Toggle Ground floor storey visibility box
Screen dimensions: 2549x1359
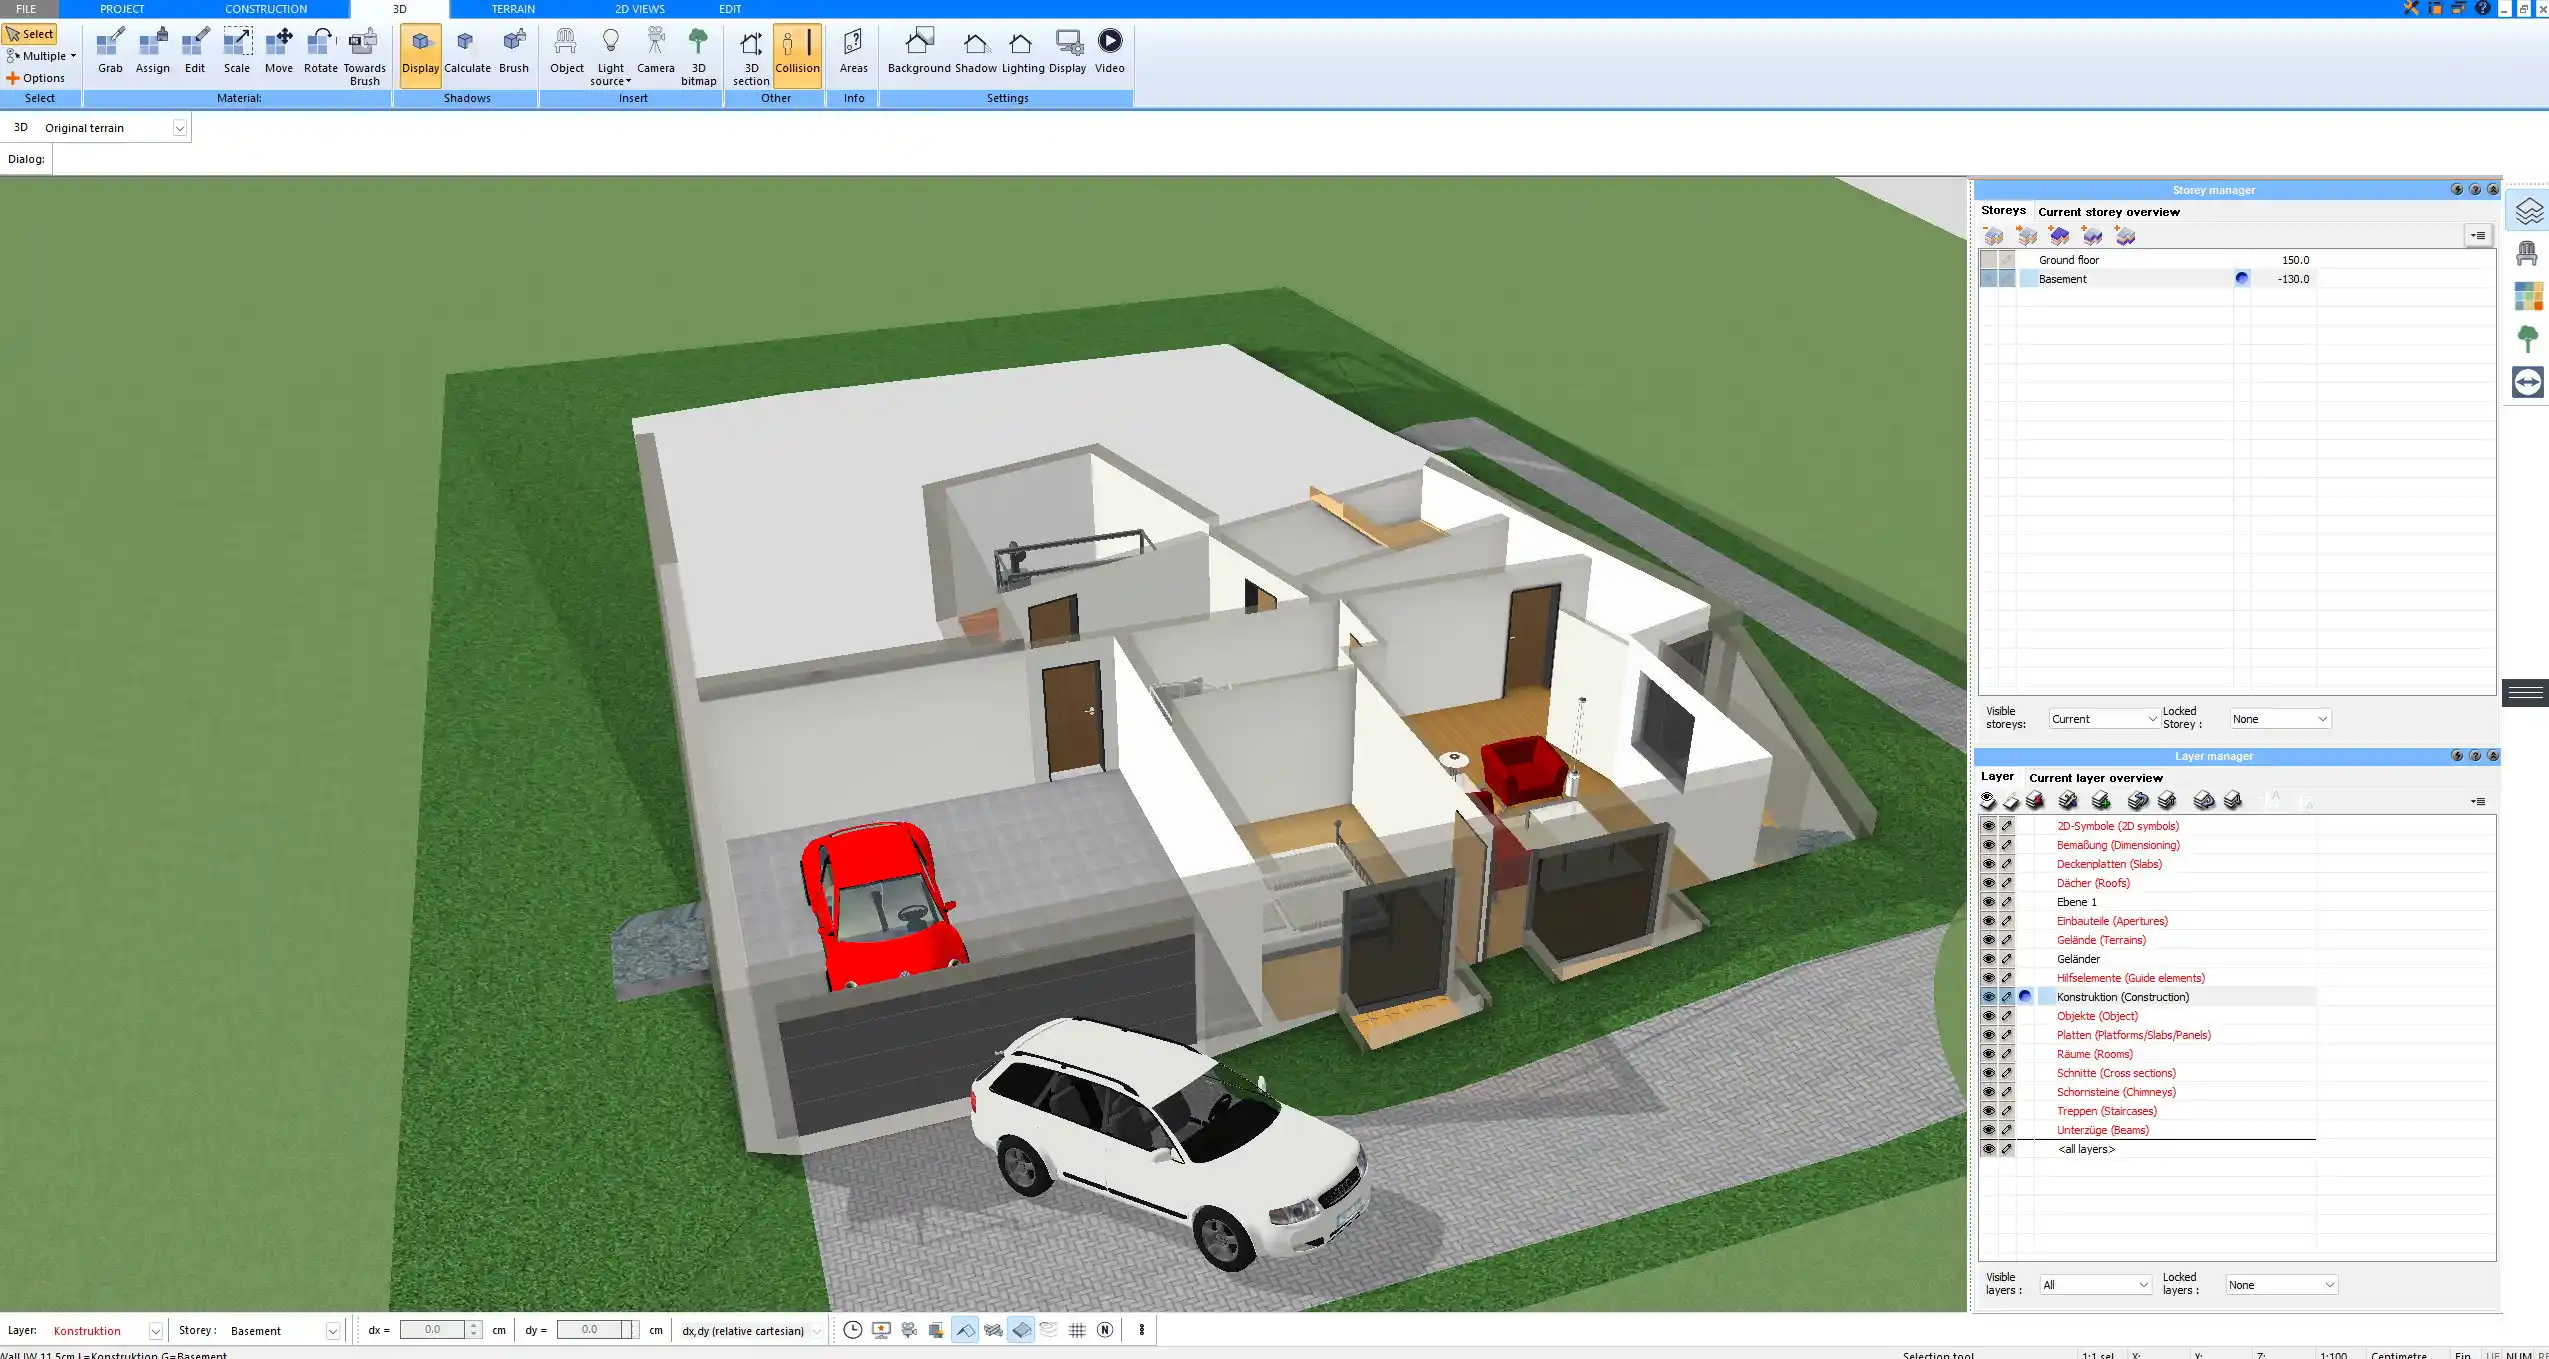[x=1989, y=260]
